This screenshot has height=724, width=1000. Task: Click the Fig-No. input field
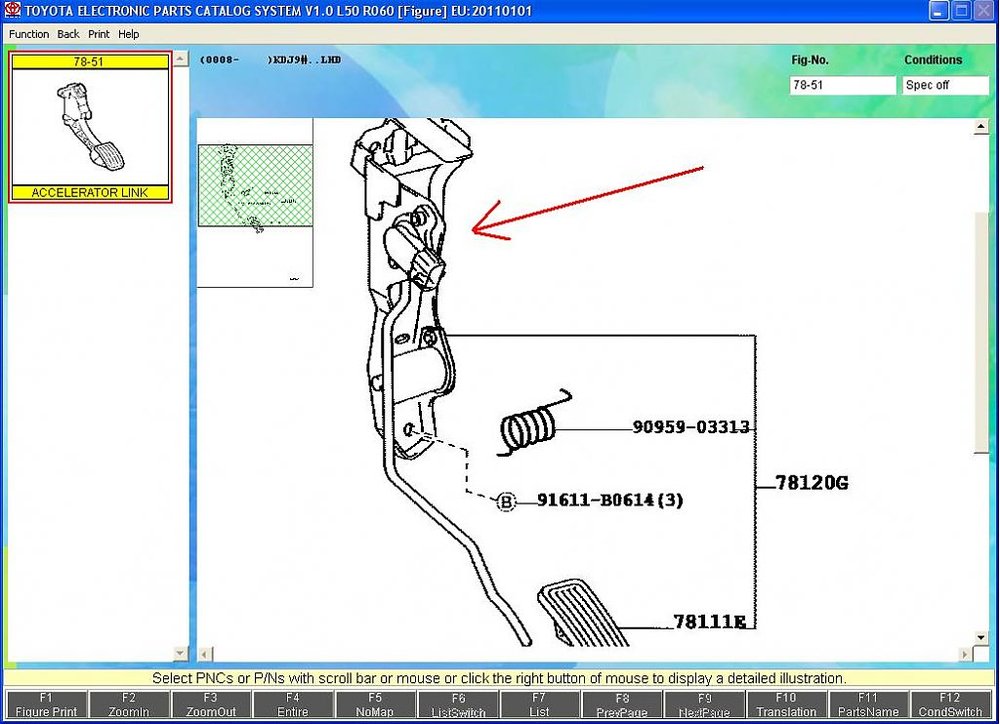click(x=842, y=85)
